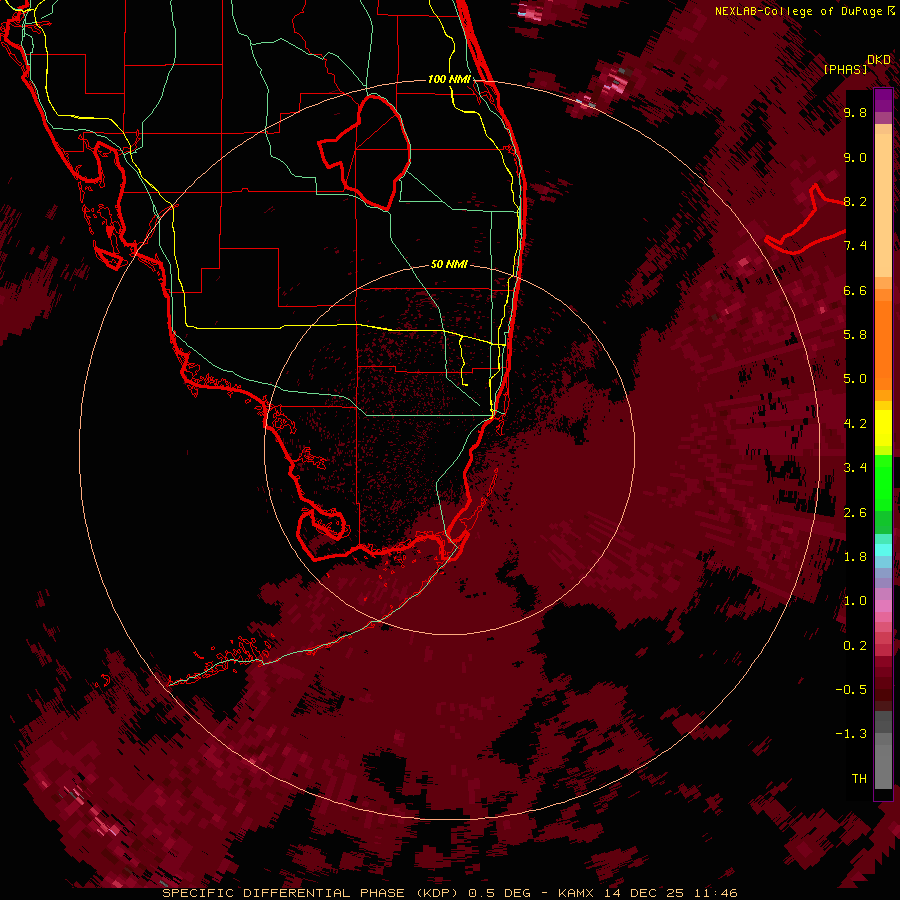Pick the peach band of the colorbar
Screen dimensions: 900x900
point(883,205)
